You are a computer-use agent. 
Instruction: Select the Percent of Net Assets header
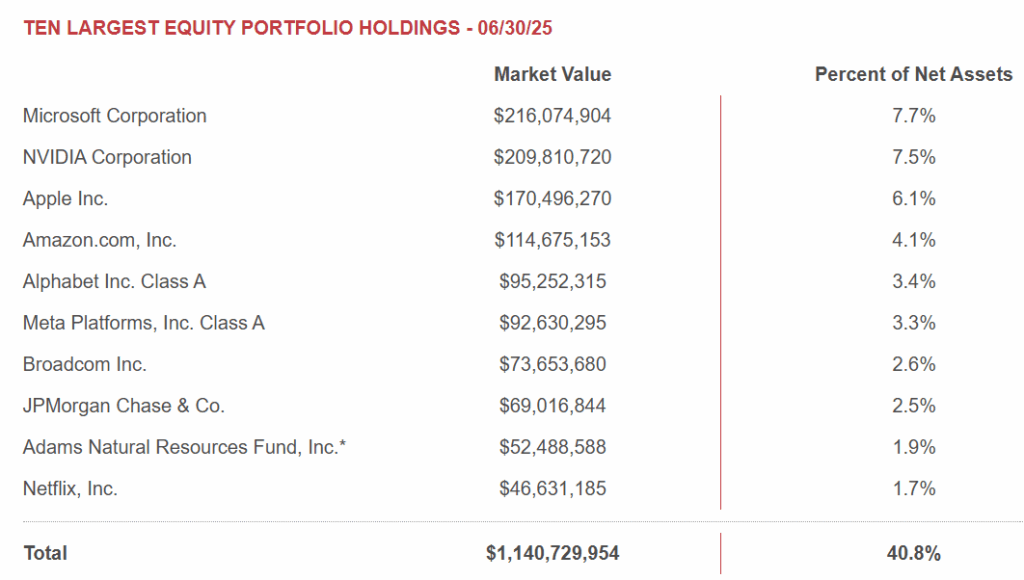[914, 74]
